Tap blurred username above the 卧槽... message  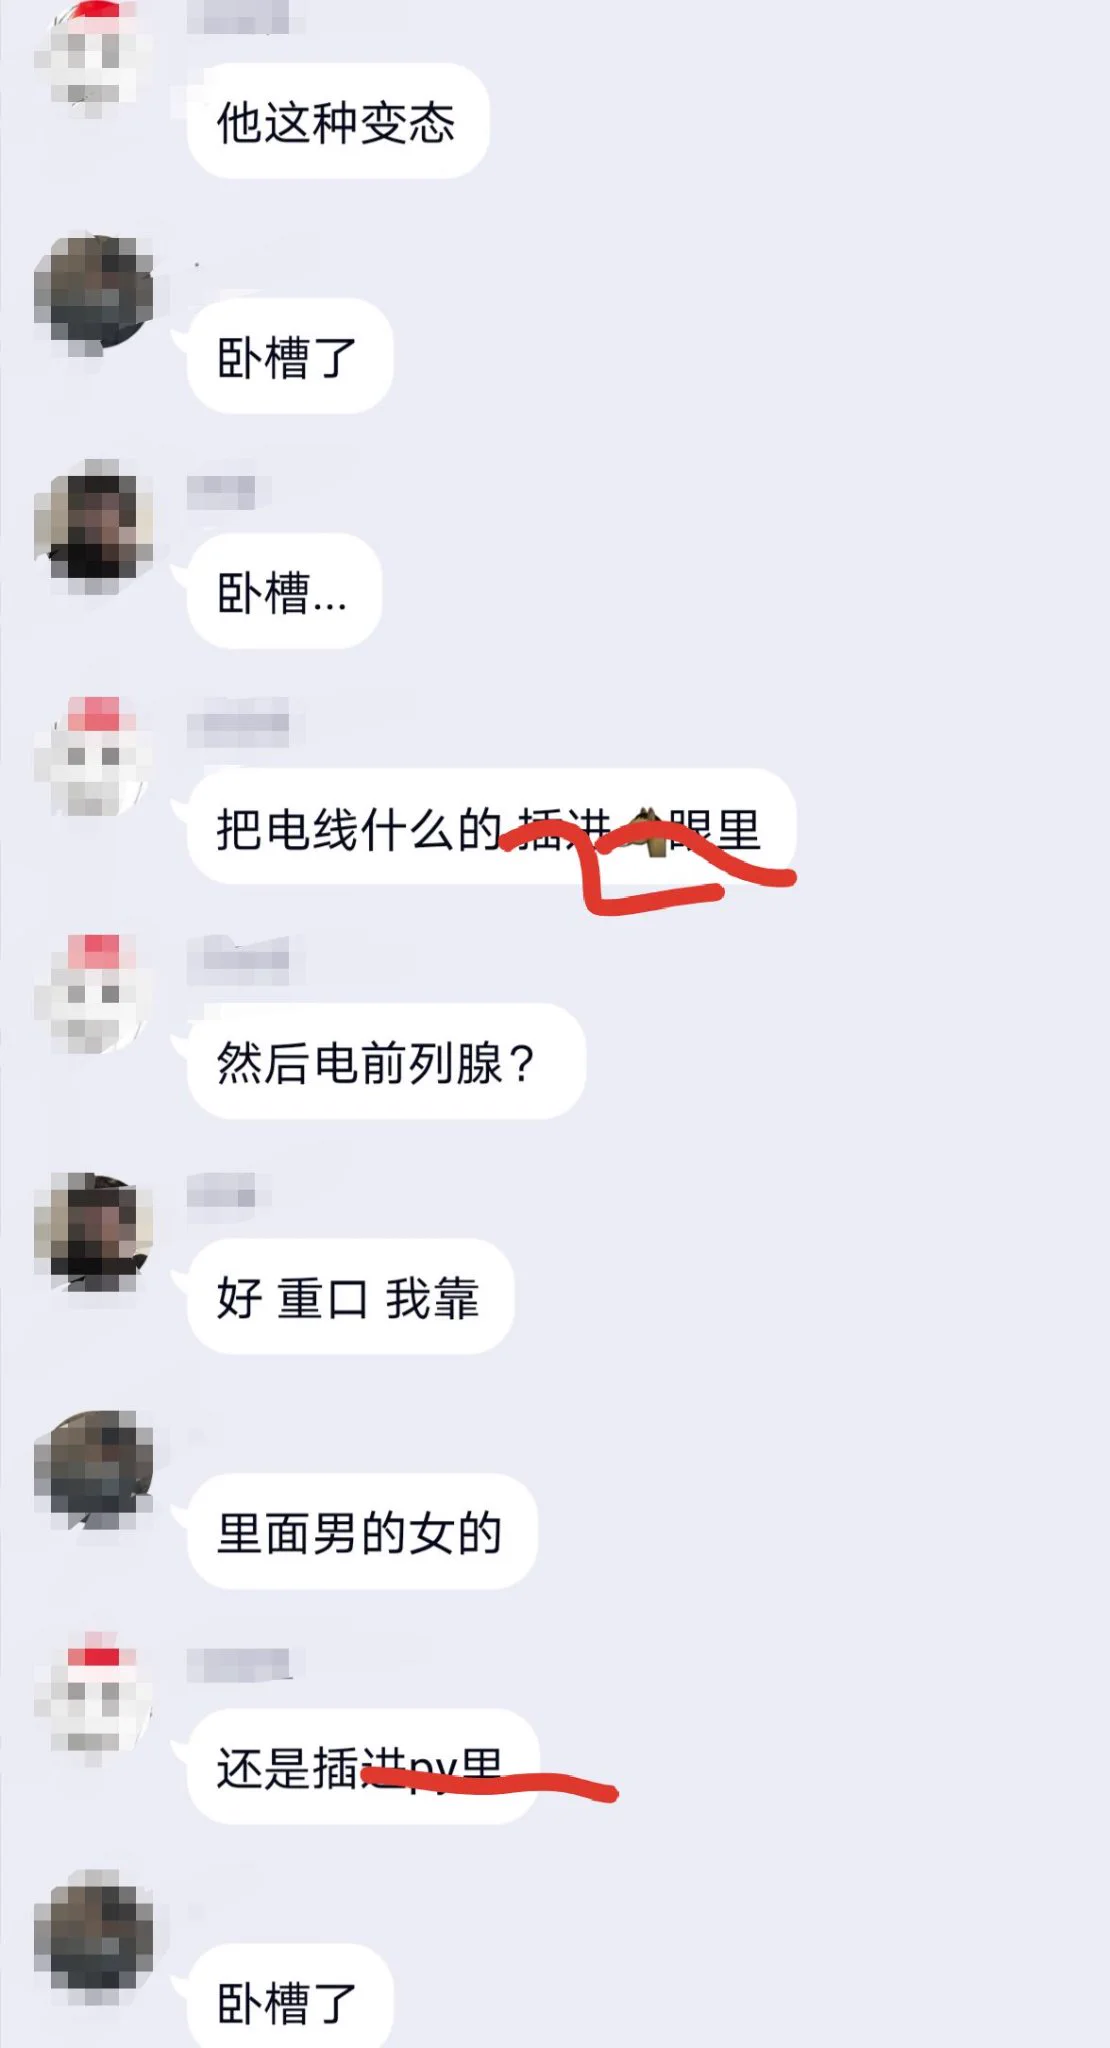click(221, 491)
